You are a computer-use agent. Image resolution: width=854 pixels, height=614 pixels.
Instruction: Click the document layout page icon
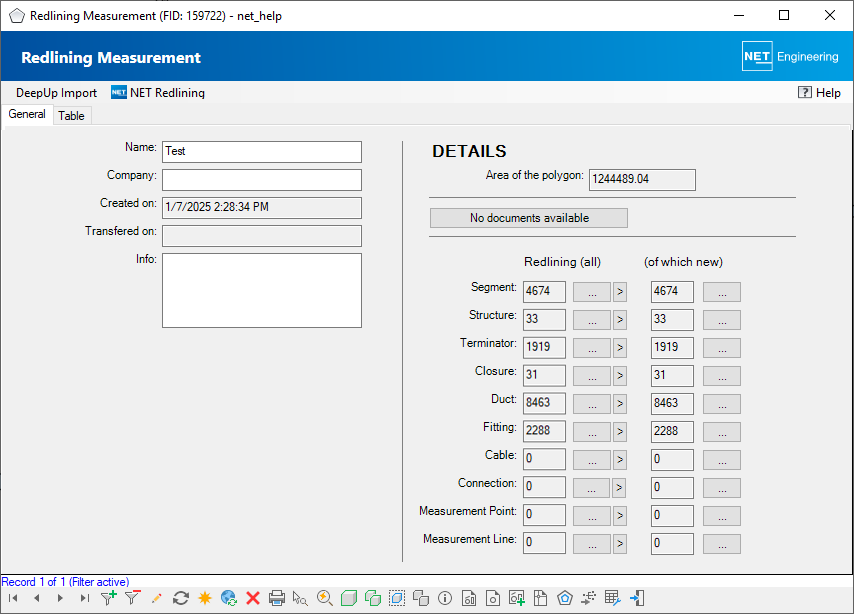pos(540,598)
